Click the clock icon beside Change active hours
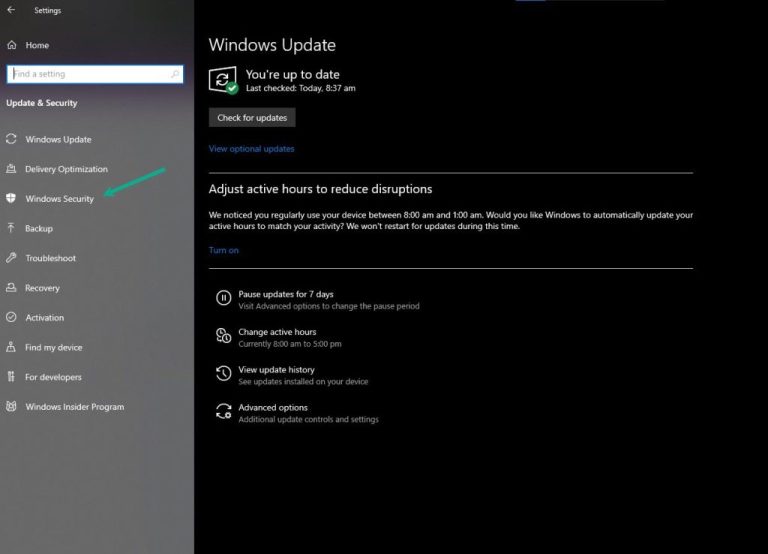The height and width of the screenshot is (554, 768). 224,336
